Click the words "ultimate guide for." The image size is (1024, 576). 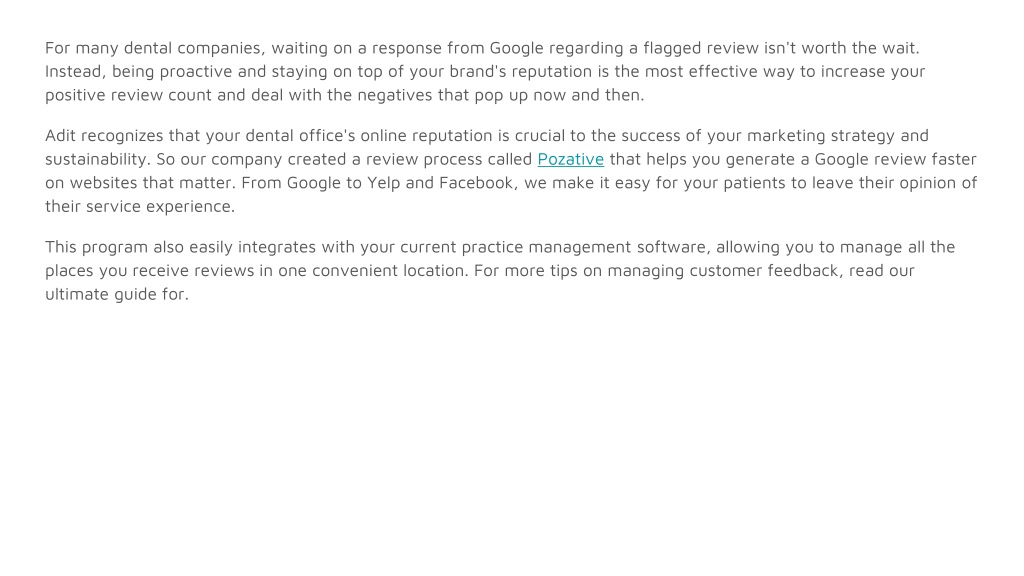pos(117,295)
